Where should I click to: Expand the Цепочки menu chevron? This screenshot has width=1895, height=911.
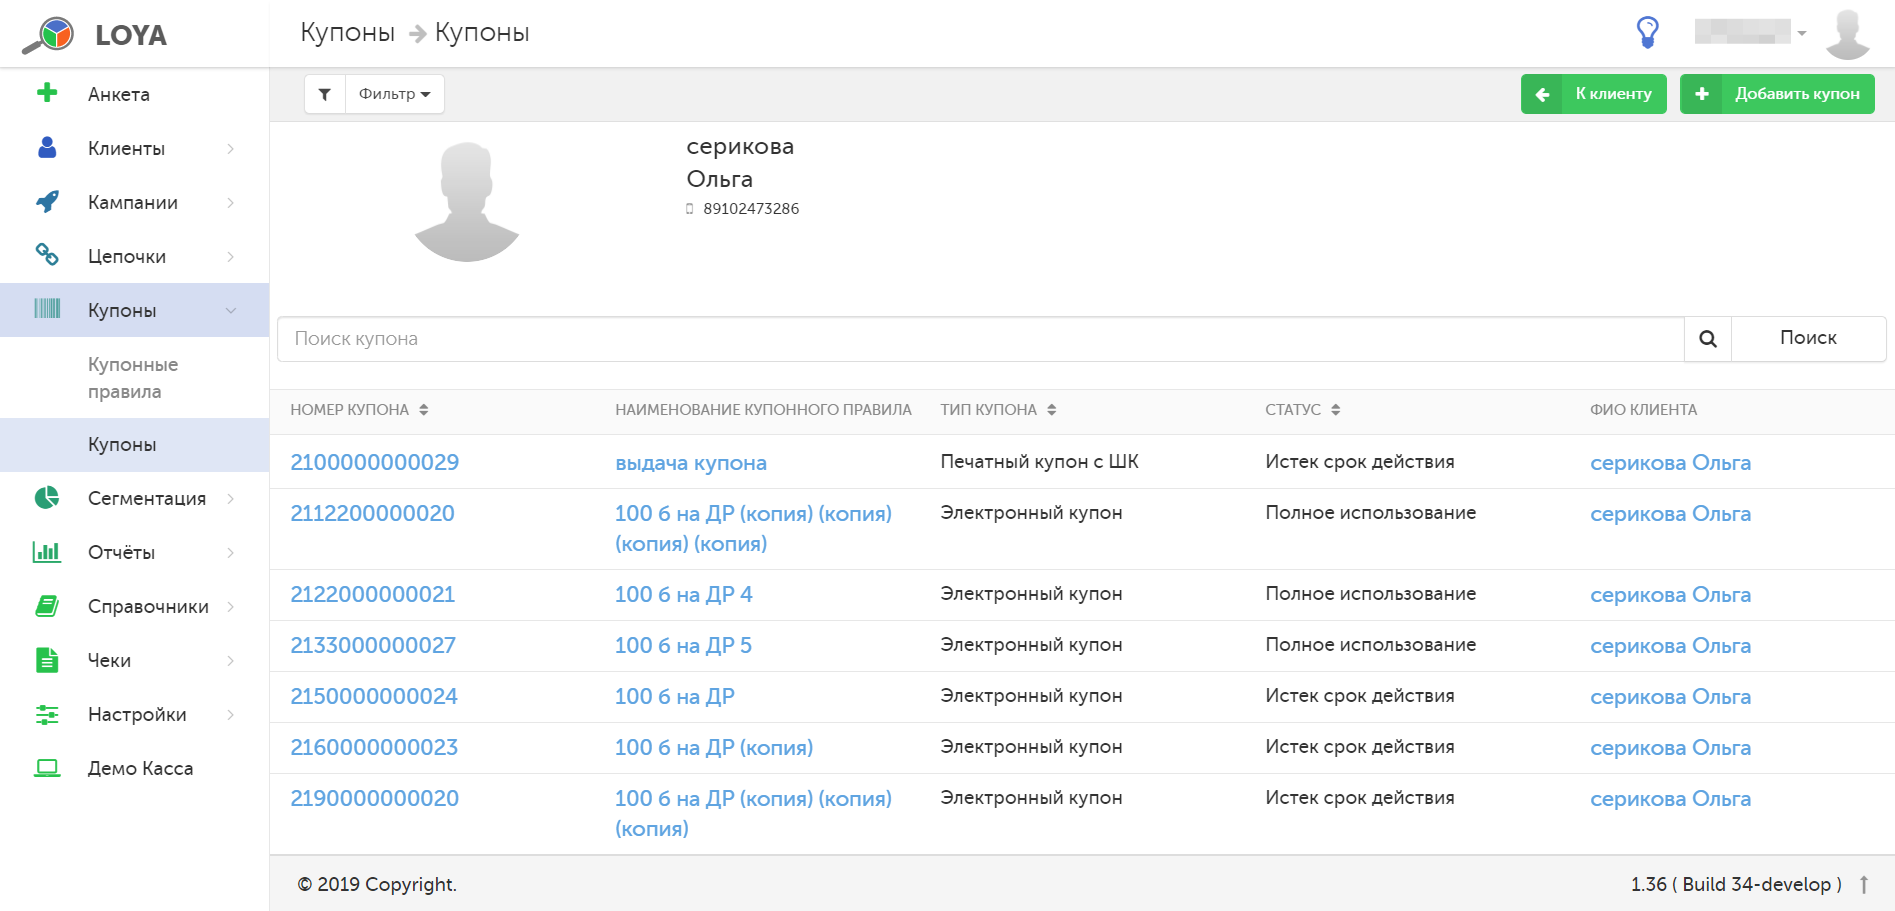pyautogui.click(x=231, y=256)
